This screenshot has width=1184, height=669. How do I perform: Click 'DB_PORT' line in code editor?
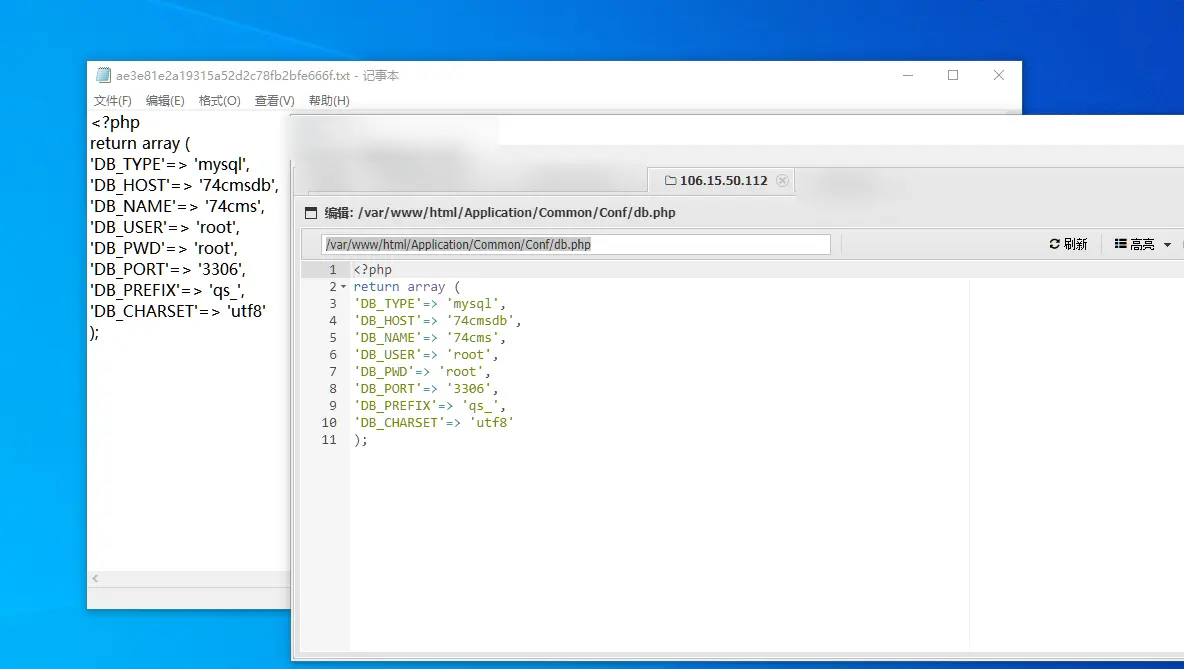pyautogui.click(x=426, y=389)
